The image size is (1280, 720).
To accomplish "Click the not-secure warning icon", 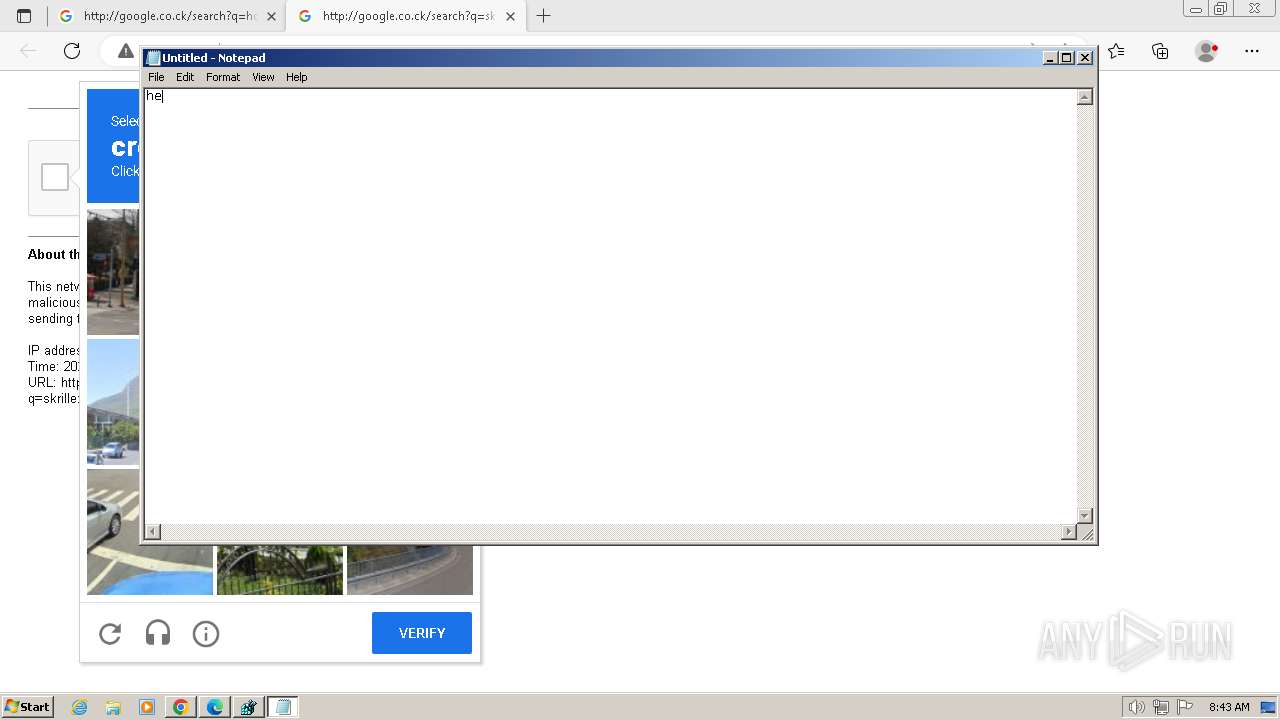I will coord(125,51).
